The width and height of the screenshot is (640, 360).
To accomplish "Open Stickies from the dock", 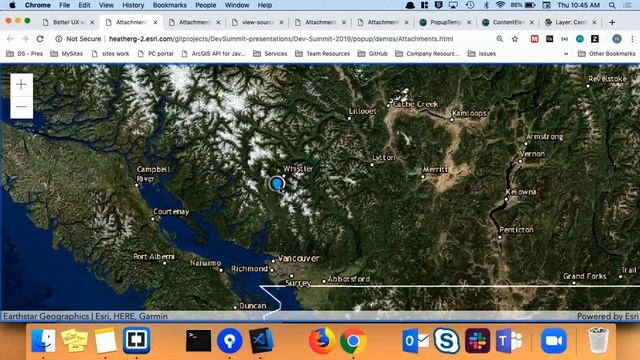I will [x=74, y=340].
